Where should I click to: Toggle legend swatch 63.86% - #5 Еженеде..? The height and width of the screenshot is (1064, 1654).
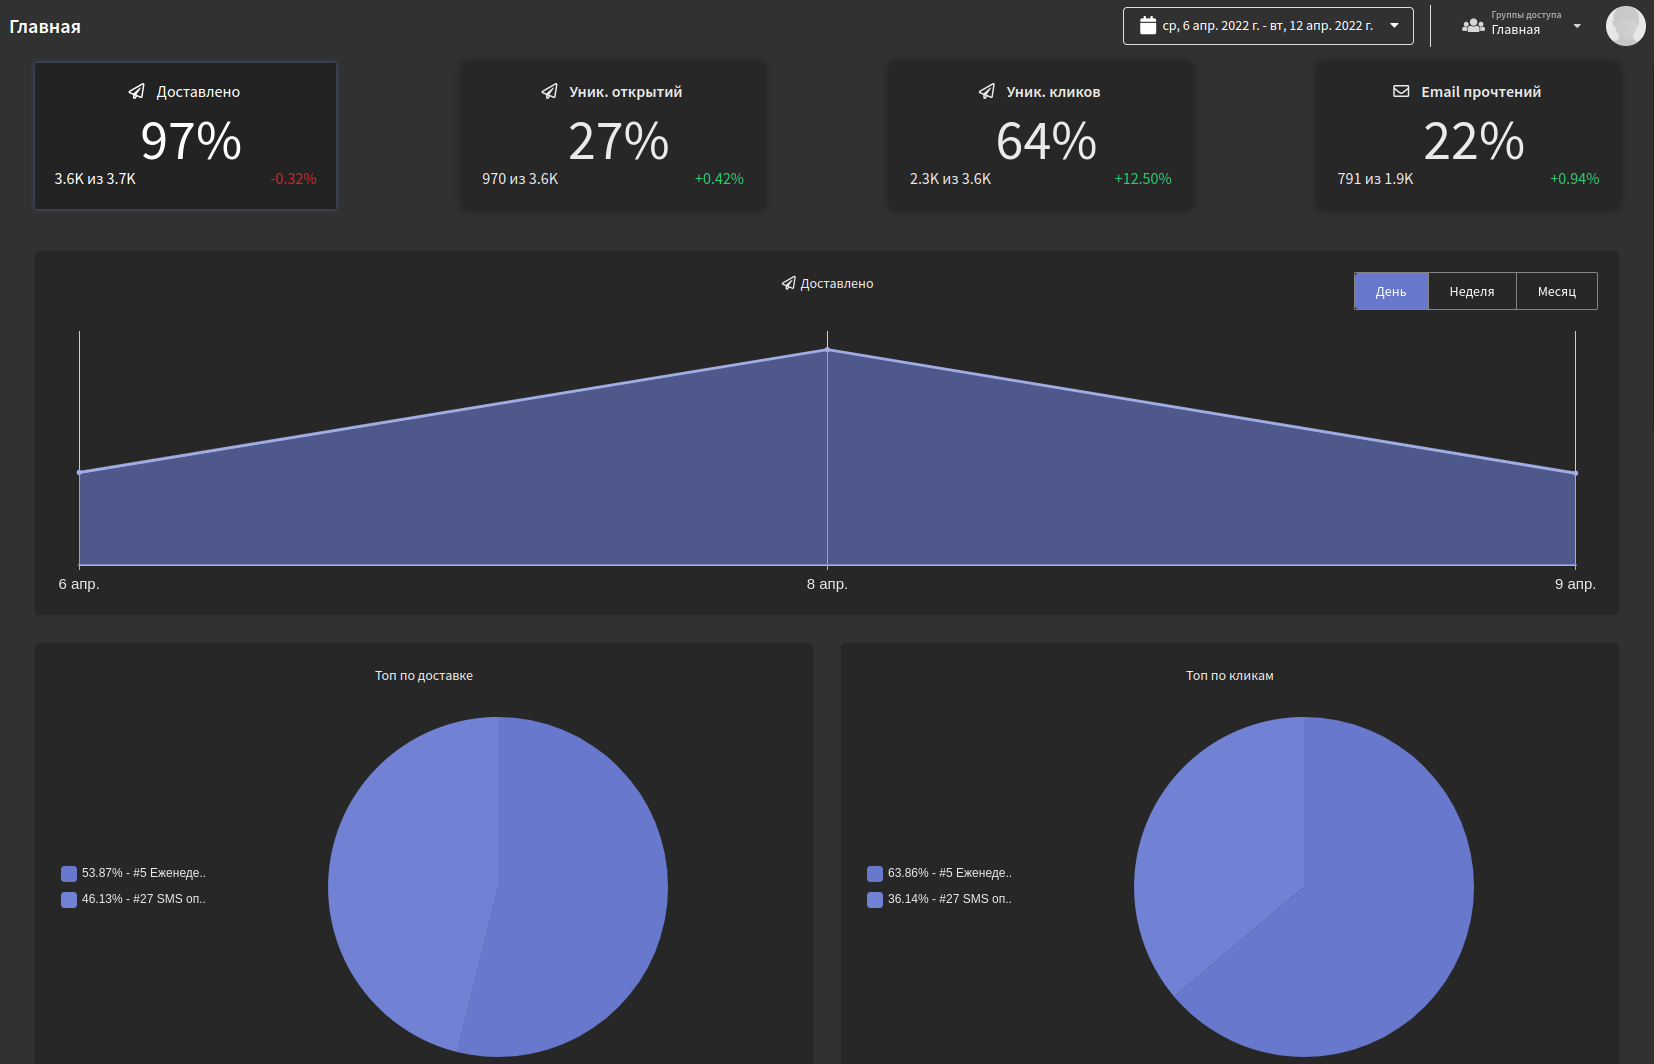[x=875, y=874]
